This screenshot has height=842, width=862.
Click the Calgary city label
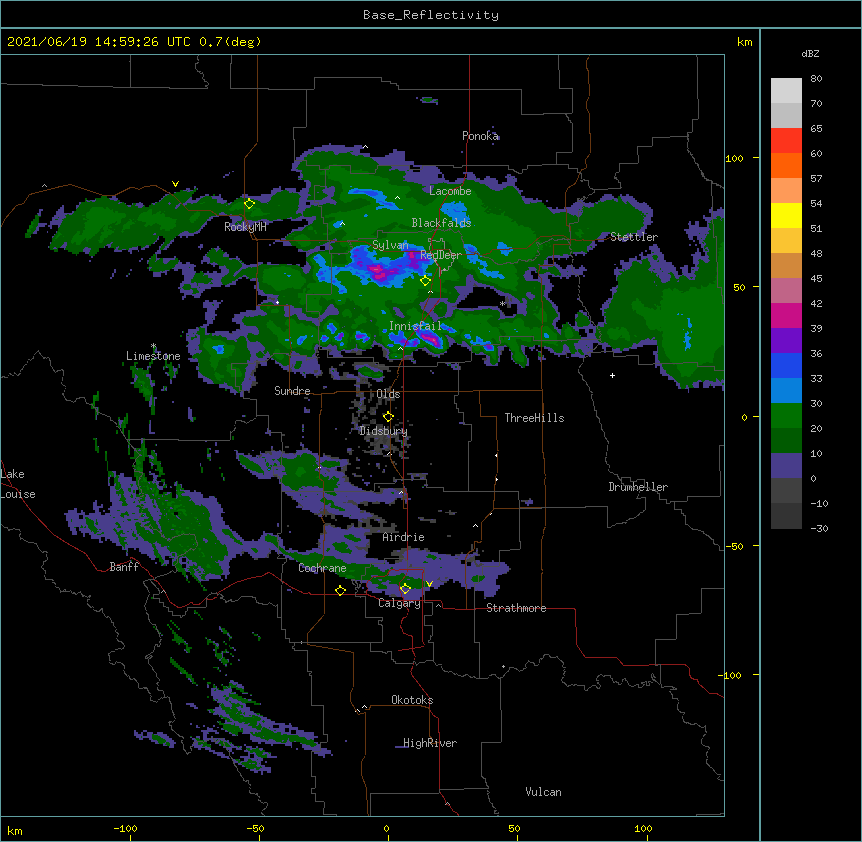click(x=399, y=603)
